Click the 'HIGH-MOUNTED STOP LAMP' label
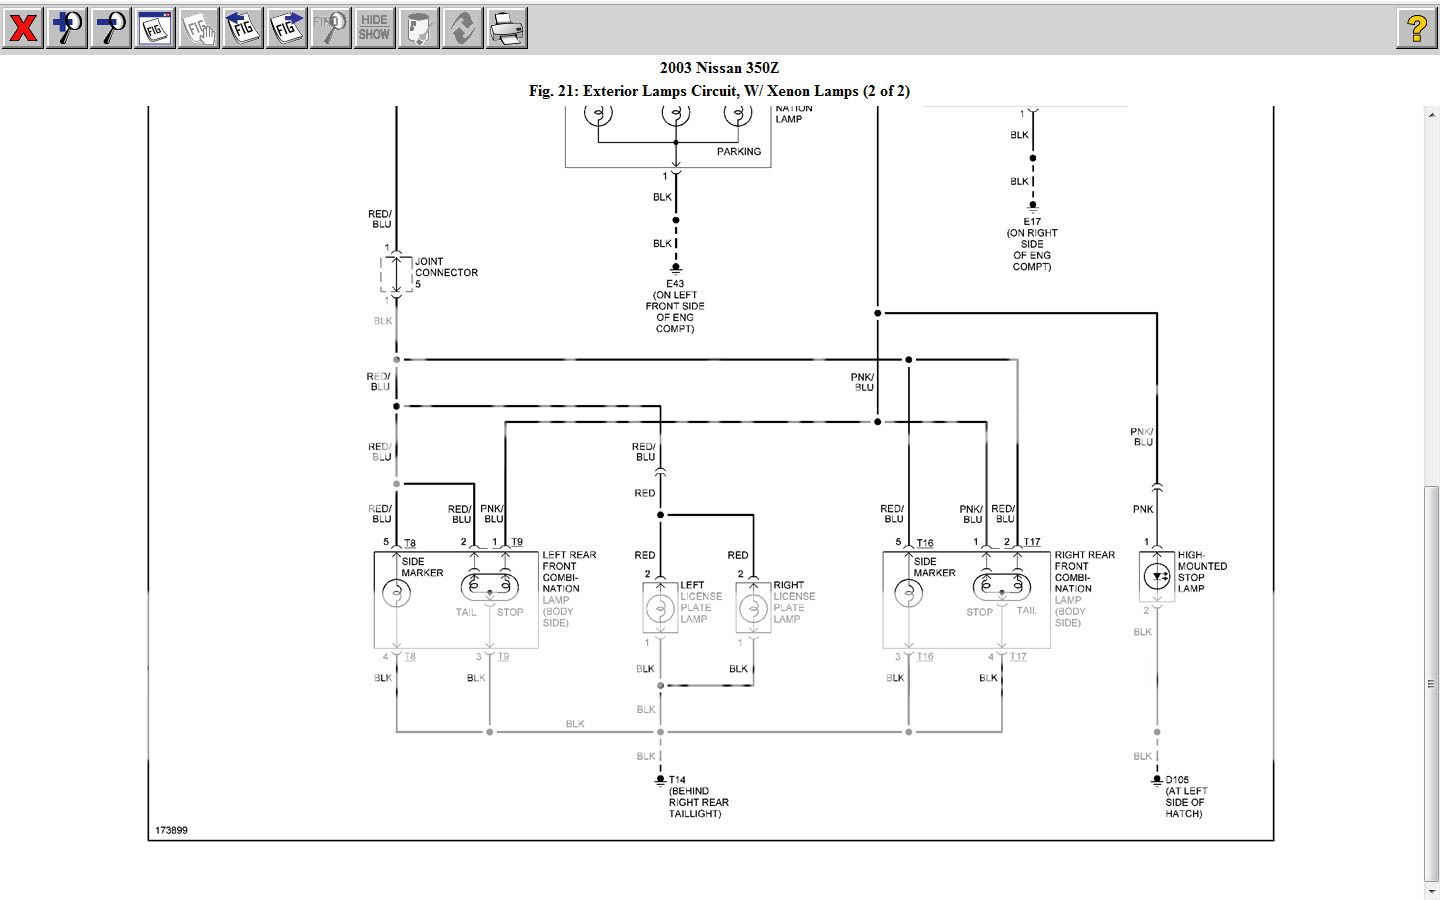Viewport: 1440px width, 900px height. click(1202, 571)
